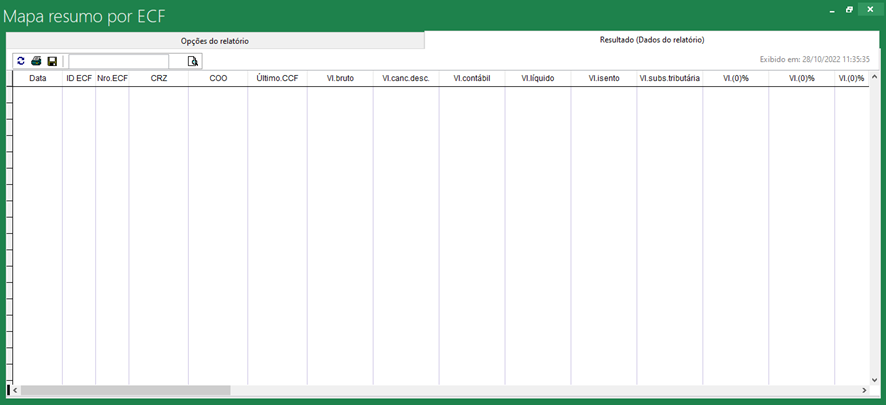Open Resultado (Dados do relatório) tab
The width and height of the screenshot is (886, 405).
point(652,40)
